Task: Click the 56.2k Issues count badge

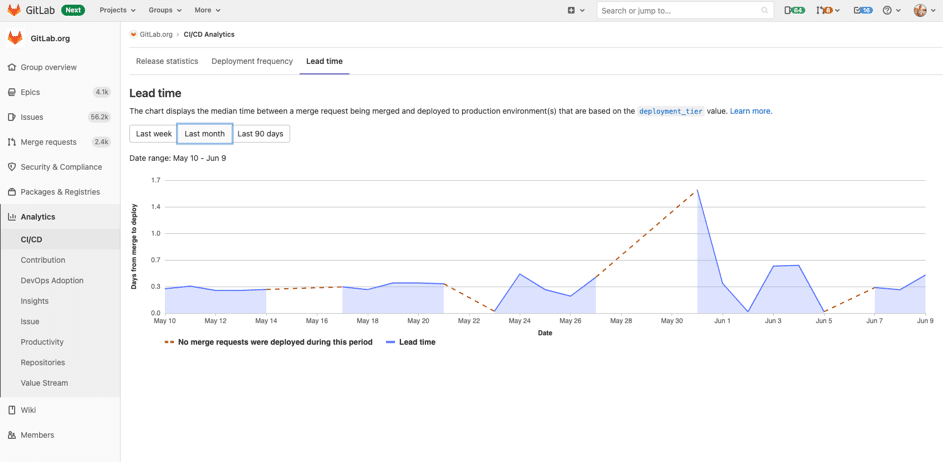Action: [99, 117]
